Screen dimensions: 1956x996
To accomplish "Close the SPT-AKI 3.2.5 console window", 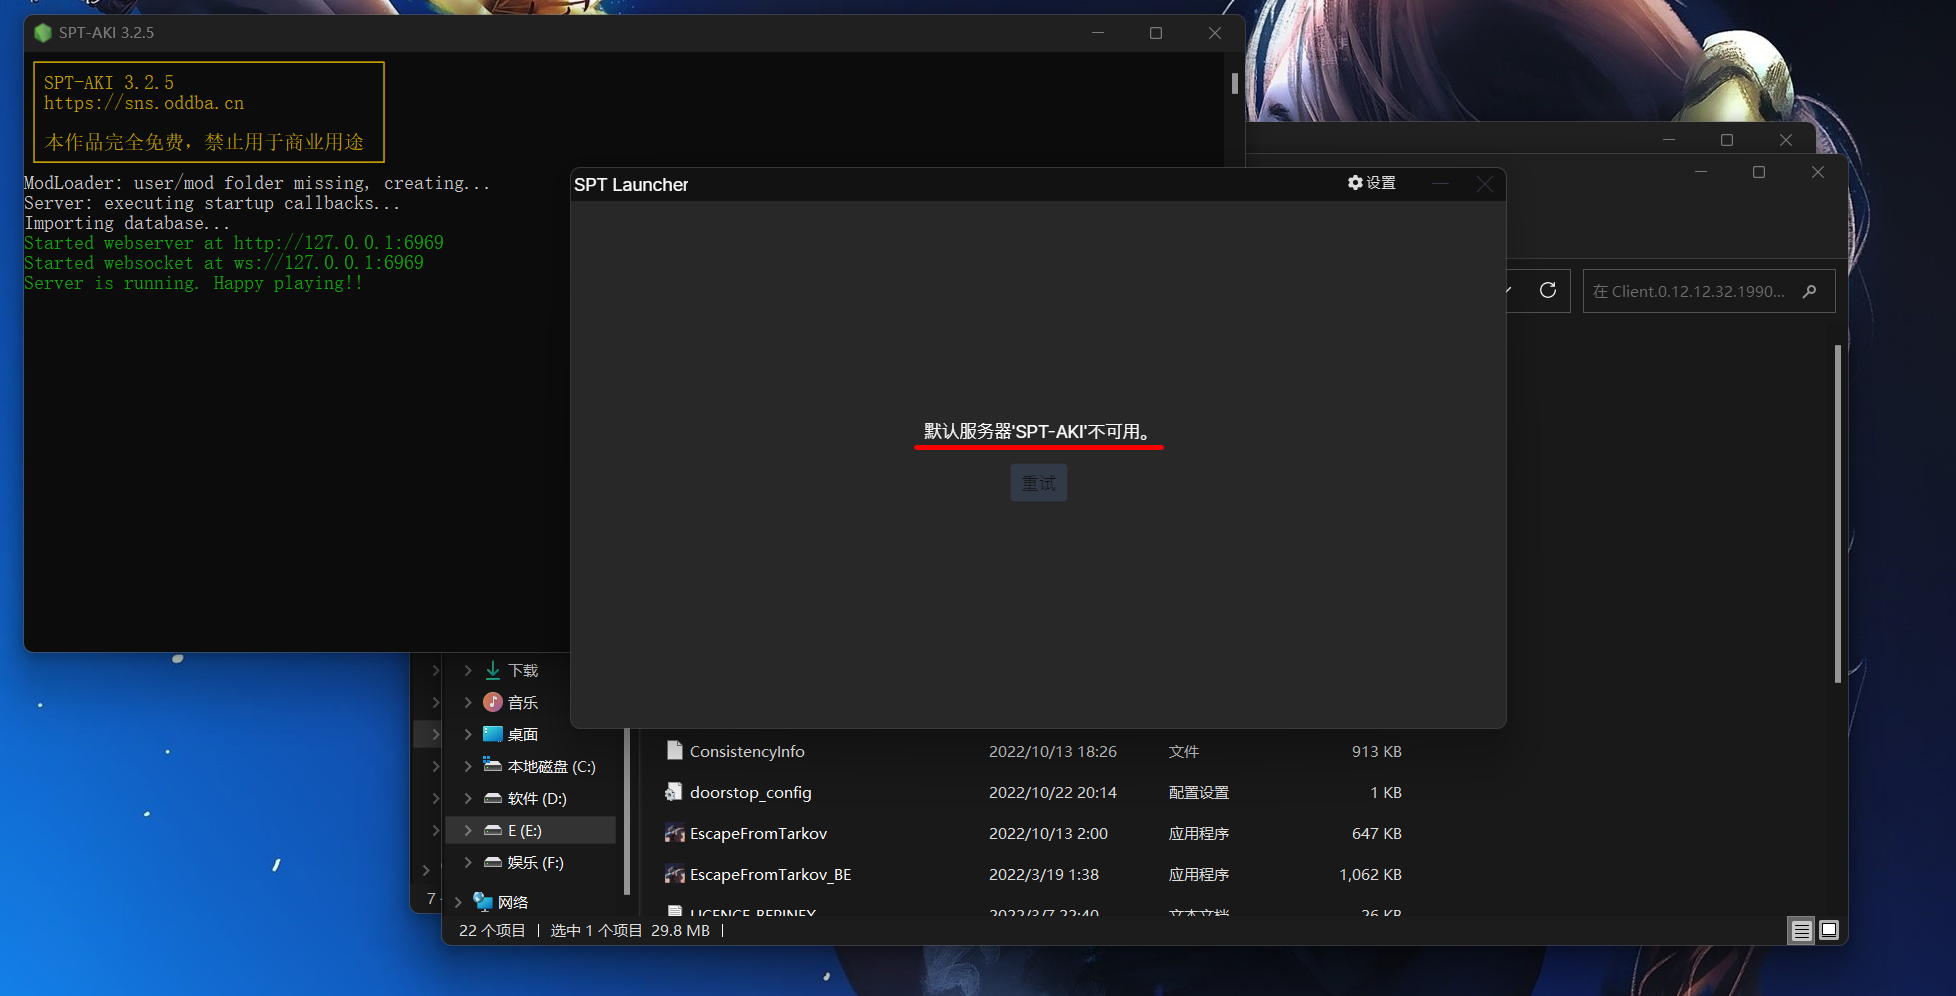I will point(1215,33).
